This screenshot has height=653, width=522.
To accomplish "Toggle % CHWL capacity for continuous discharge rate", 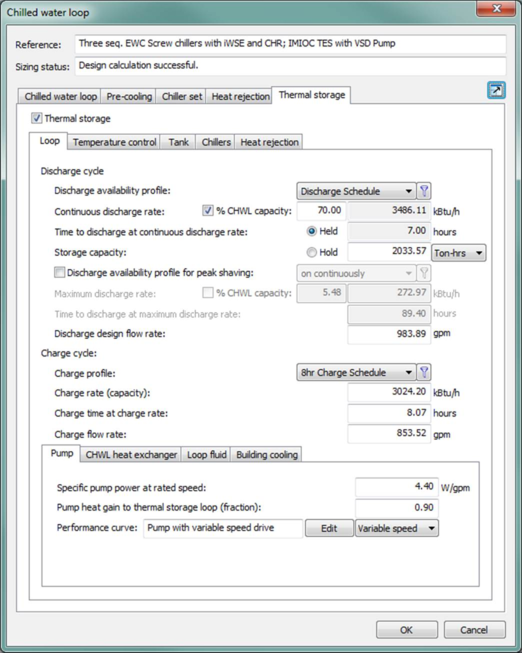I will click(207, 211).
